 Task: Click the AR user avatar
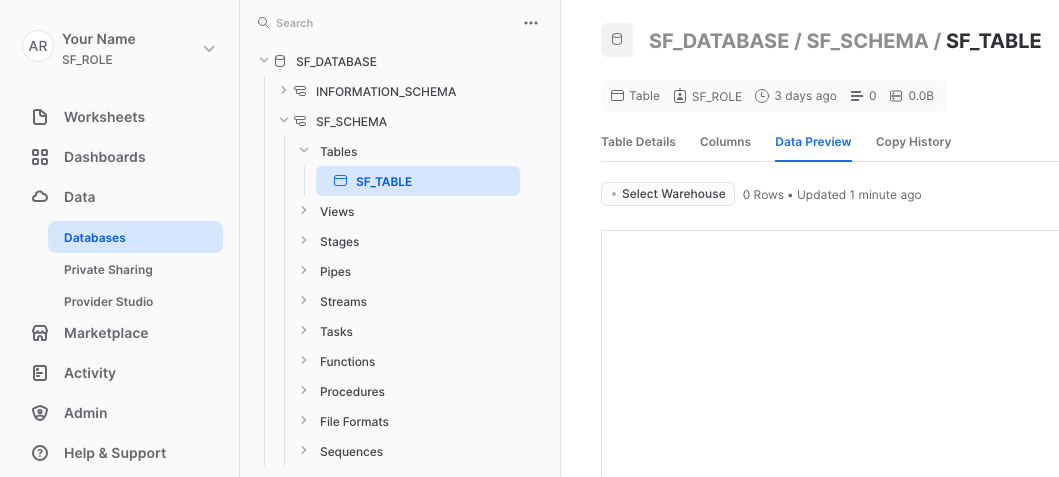click(x=38, y=47)
